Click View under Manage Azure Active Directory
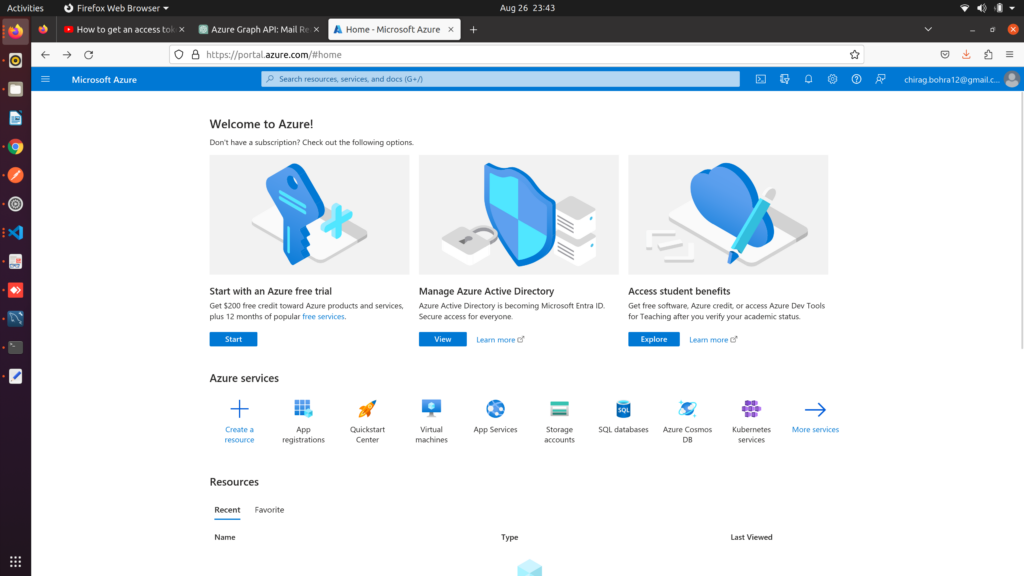This screenshot has height=576, width=1024. (443, 339)
